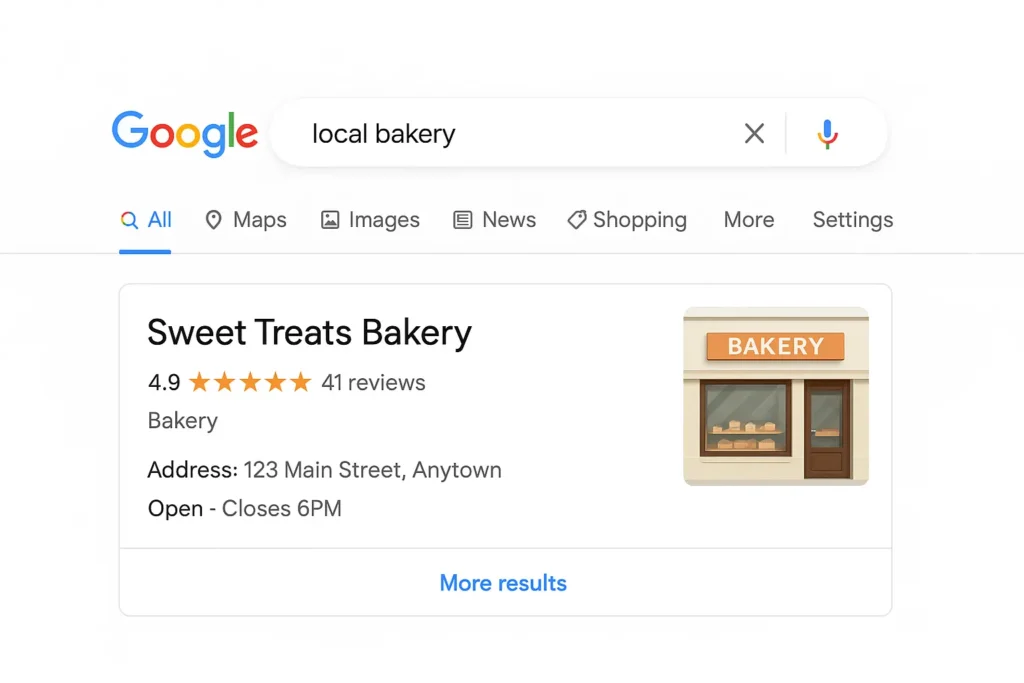The image size is (1024, 683).
Task: Open the Google homepage via the logo
Action: (x=185, y=133)
